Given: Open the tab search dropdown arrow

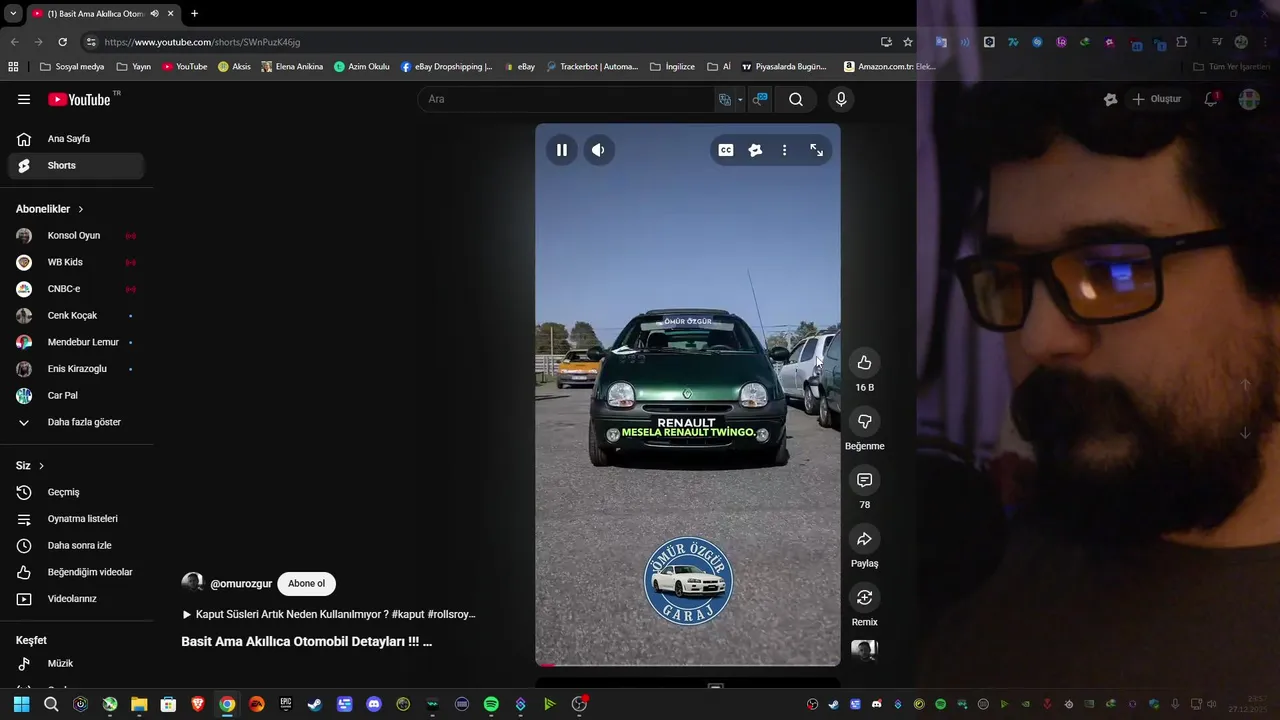Looking at the screenshot, I should tap(12, 14).
